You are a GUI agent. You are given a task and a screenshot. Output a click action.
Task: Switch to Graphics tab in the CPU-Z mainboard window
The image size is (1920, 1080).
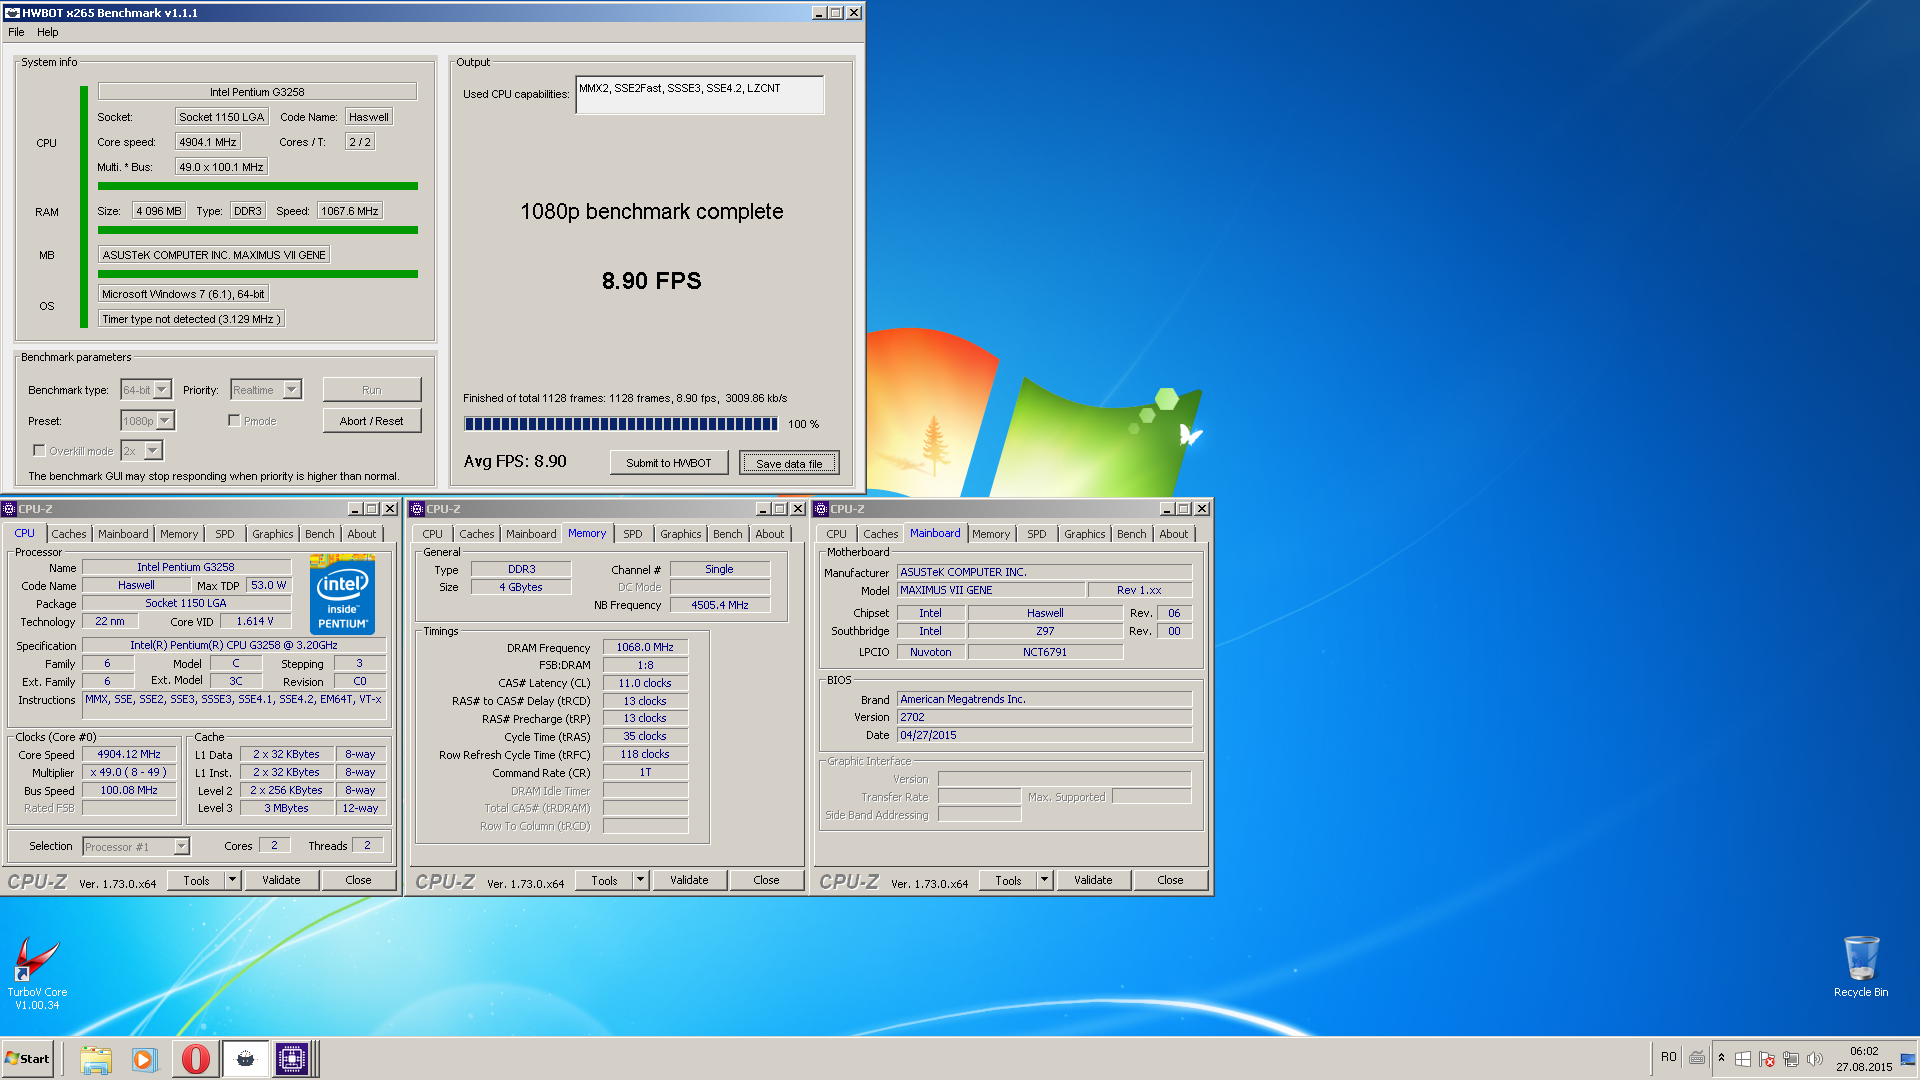(1084, 534)
